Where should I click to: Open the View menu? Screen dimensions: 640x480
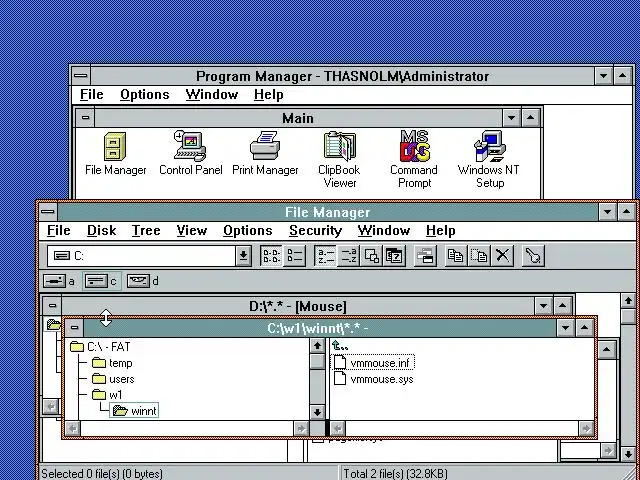(x=191, y=231)
